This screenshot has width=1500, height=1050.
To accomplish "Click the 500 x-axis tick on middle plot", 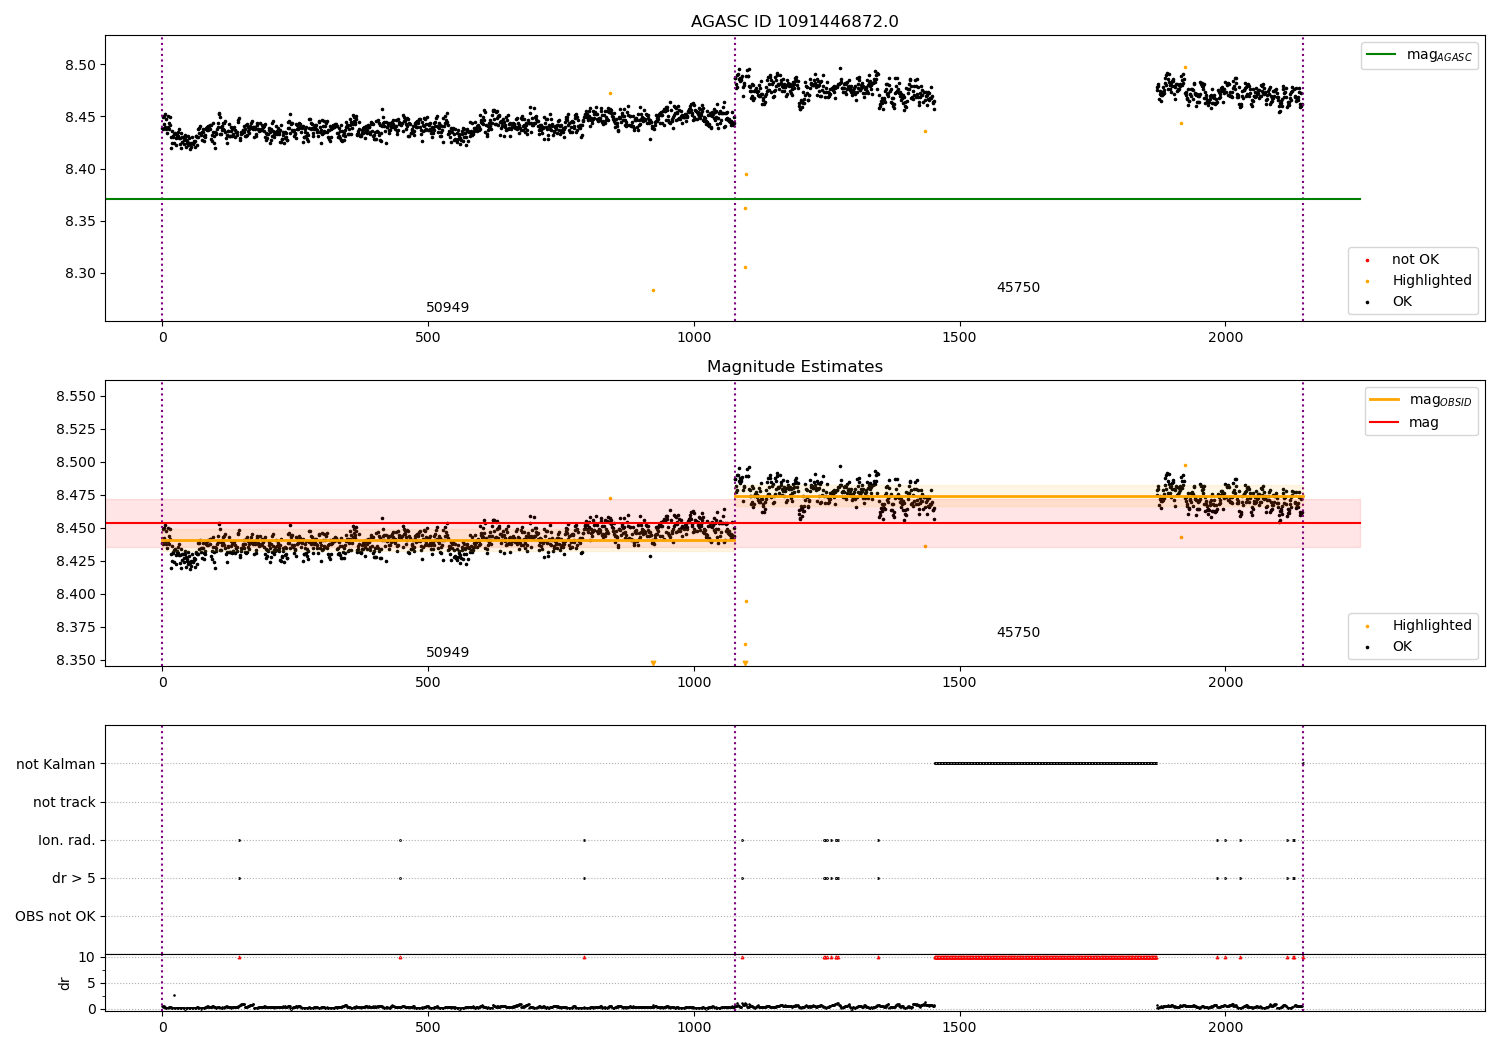I will pos(427,683).
